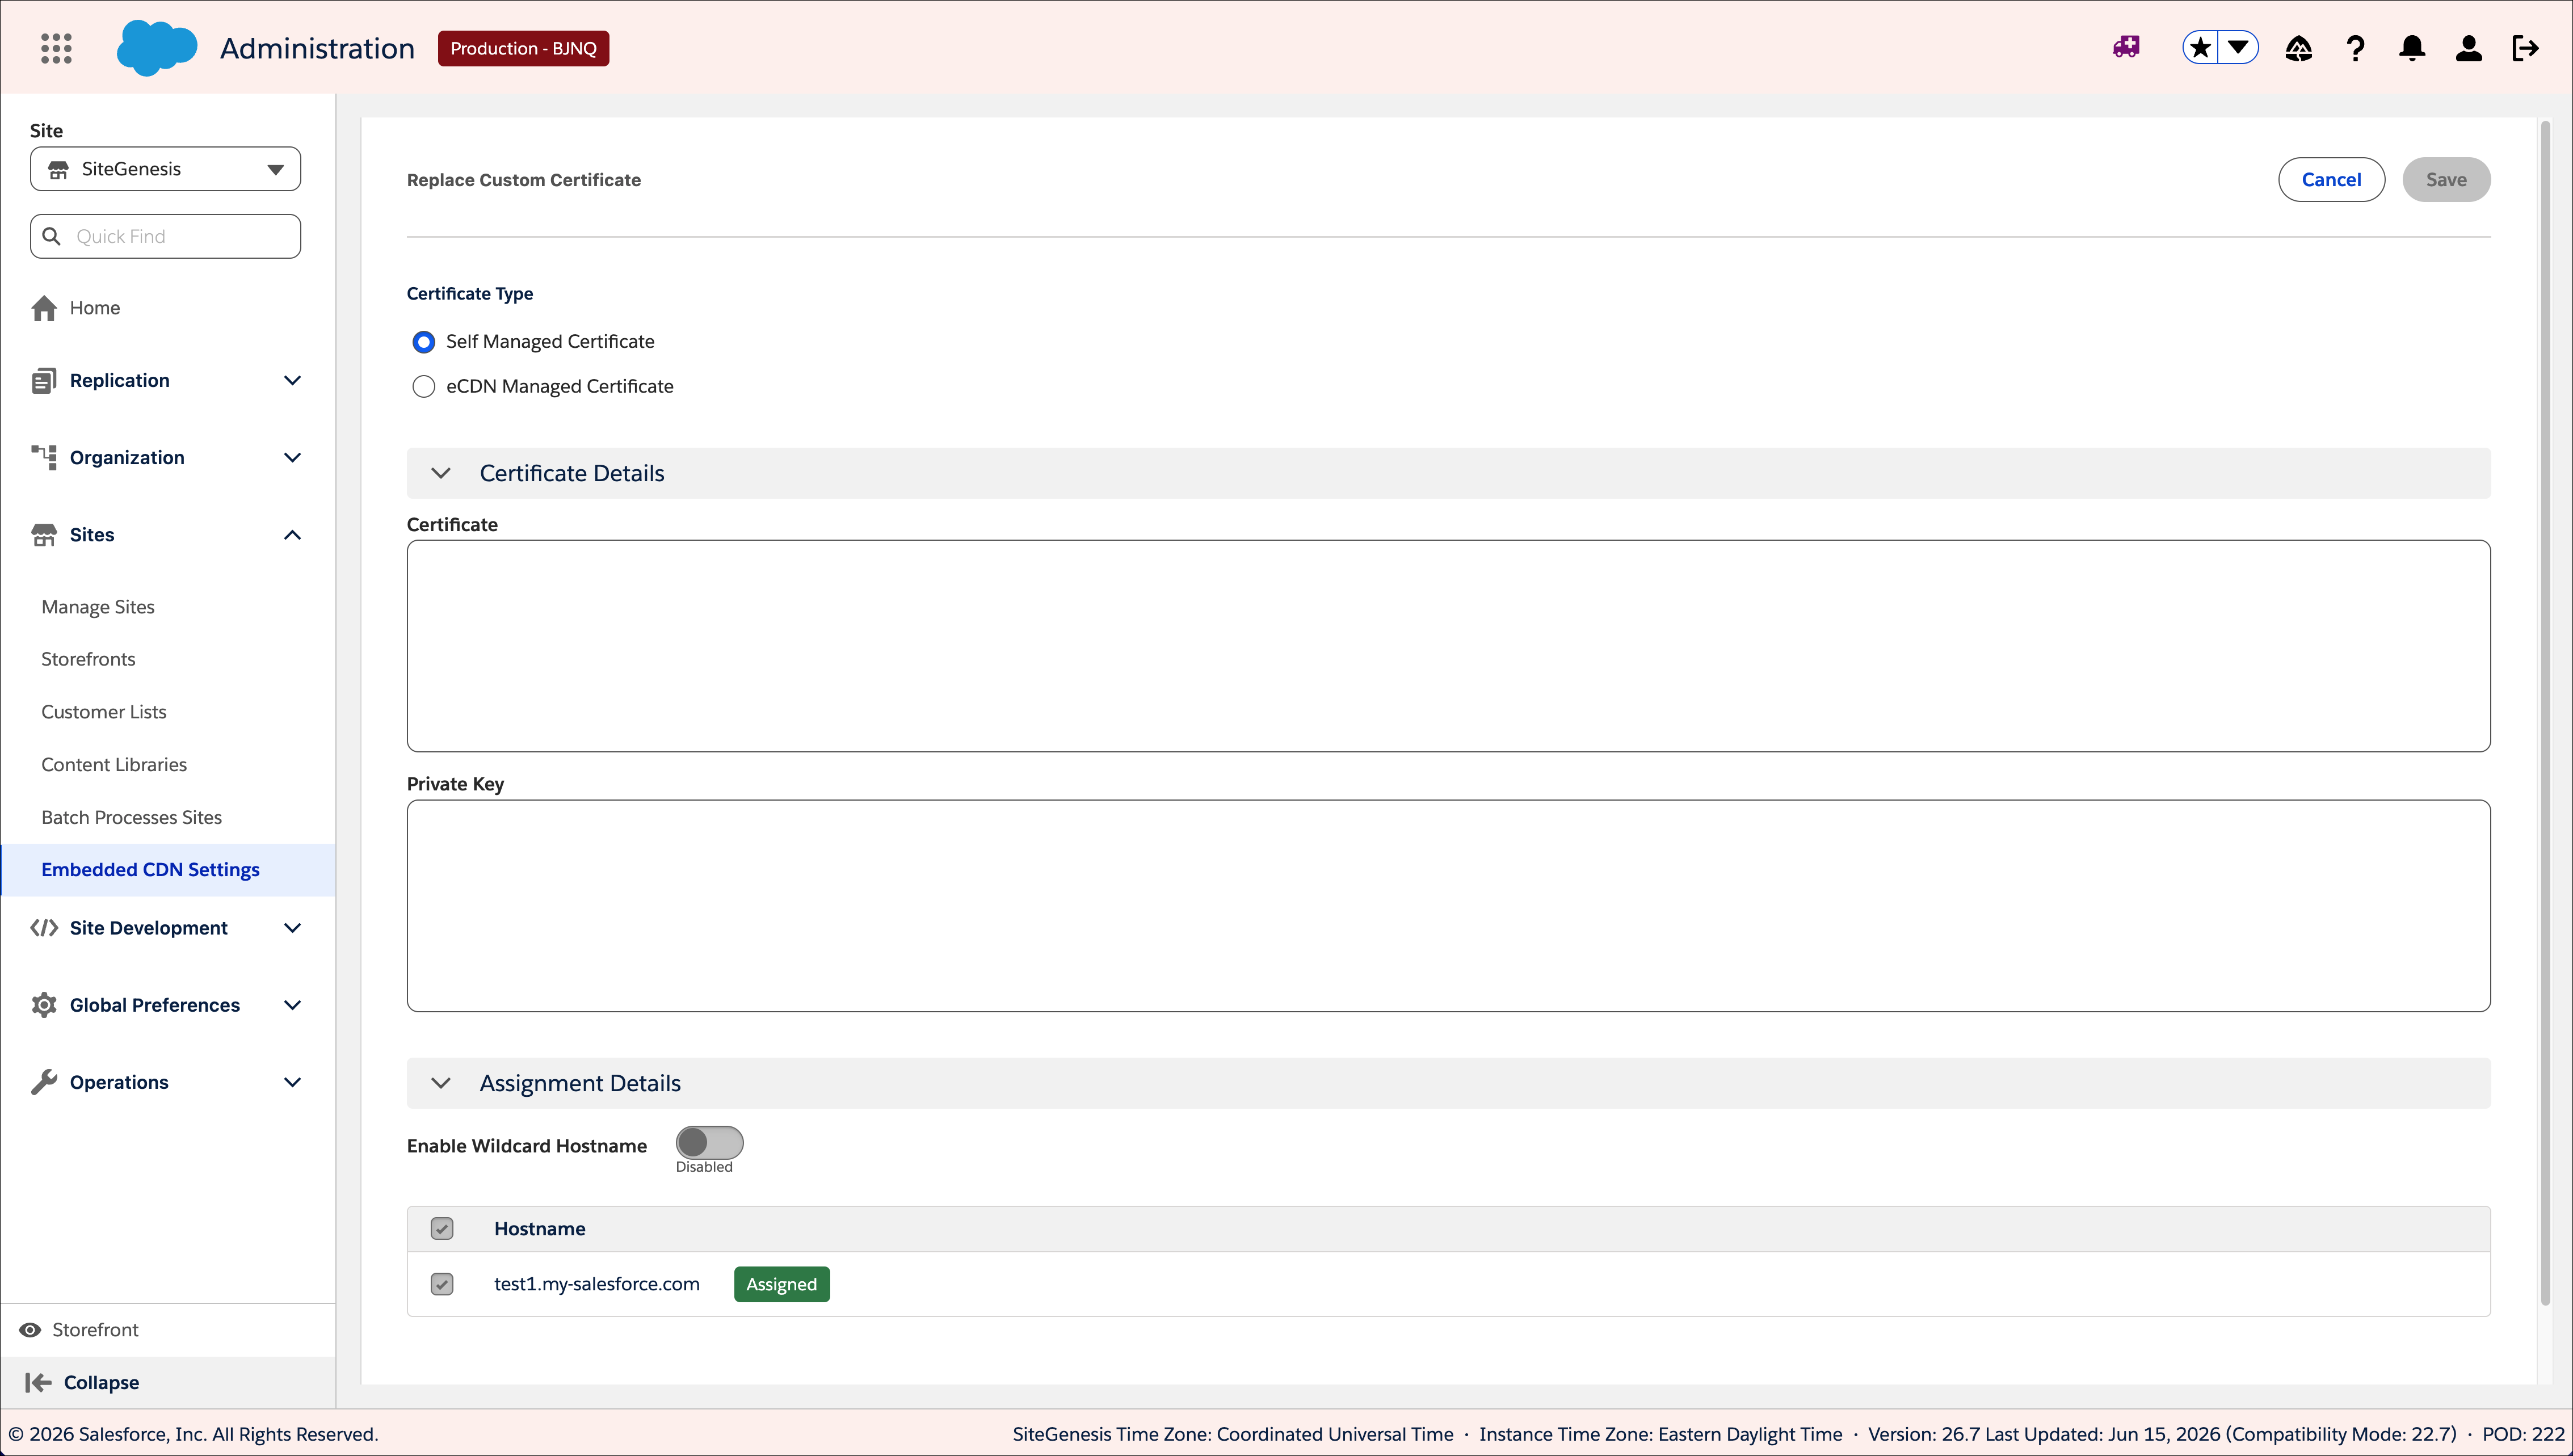Click the green Assigned status badge

tap(781, 1284)
